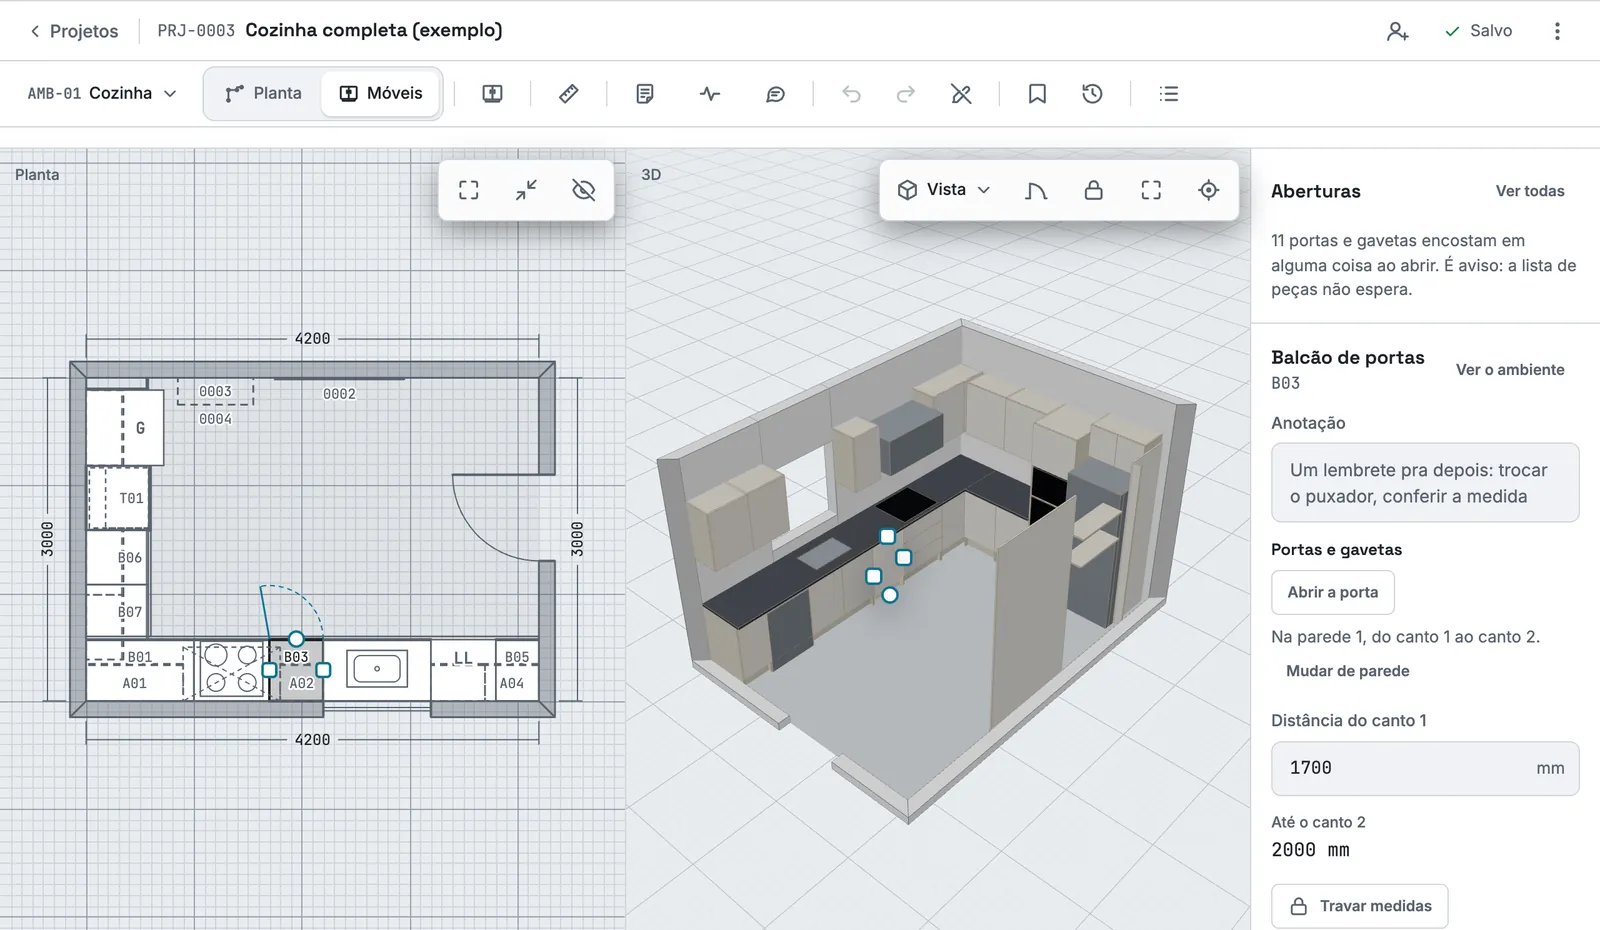The width and height of the screenshot is (1600, 930).
Task: Select the sink unit in the floor plan
Action: [377, 668]
